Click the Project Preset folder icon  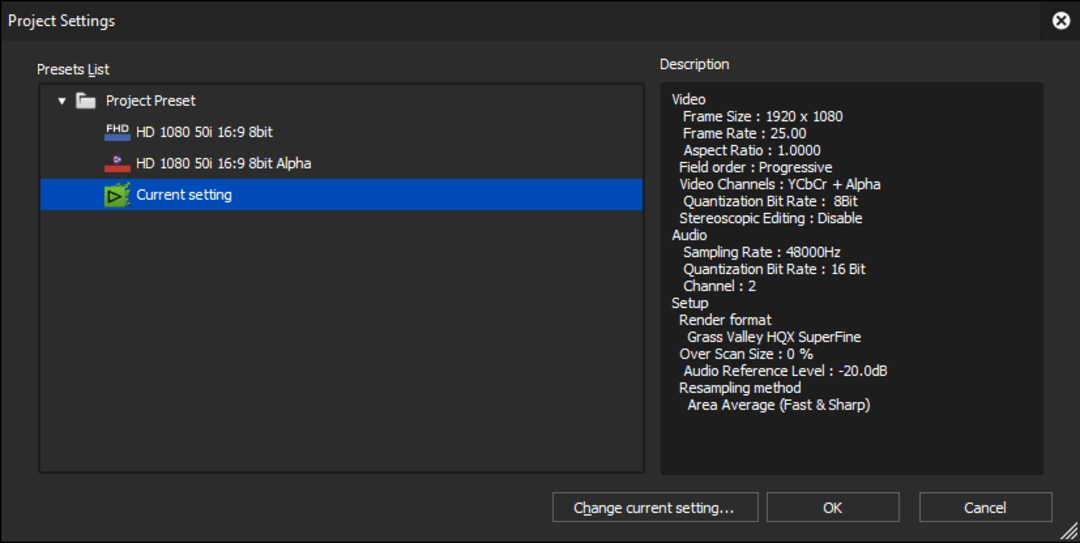pos(86,101)
